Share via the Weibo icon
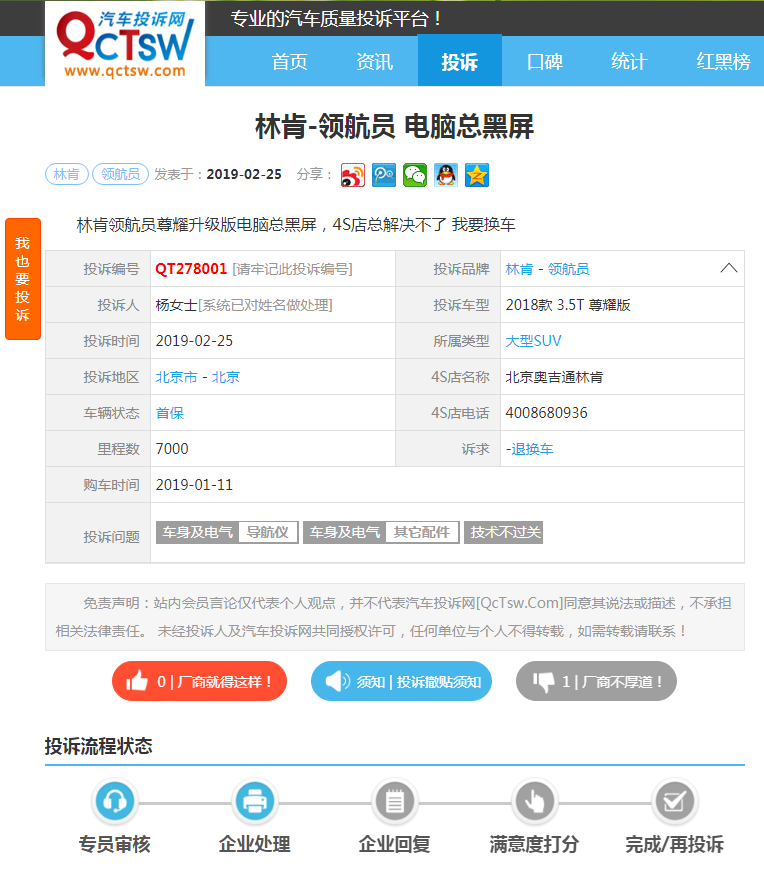This screenshot has height=876, width=764. [353, 175]
